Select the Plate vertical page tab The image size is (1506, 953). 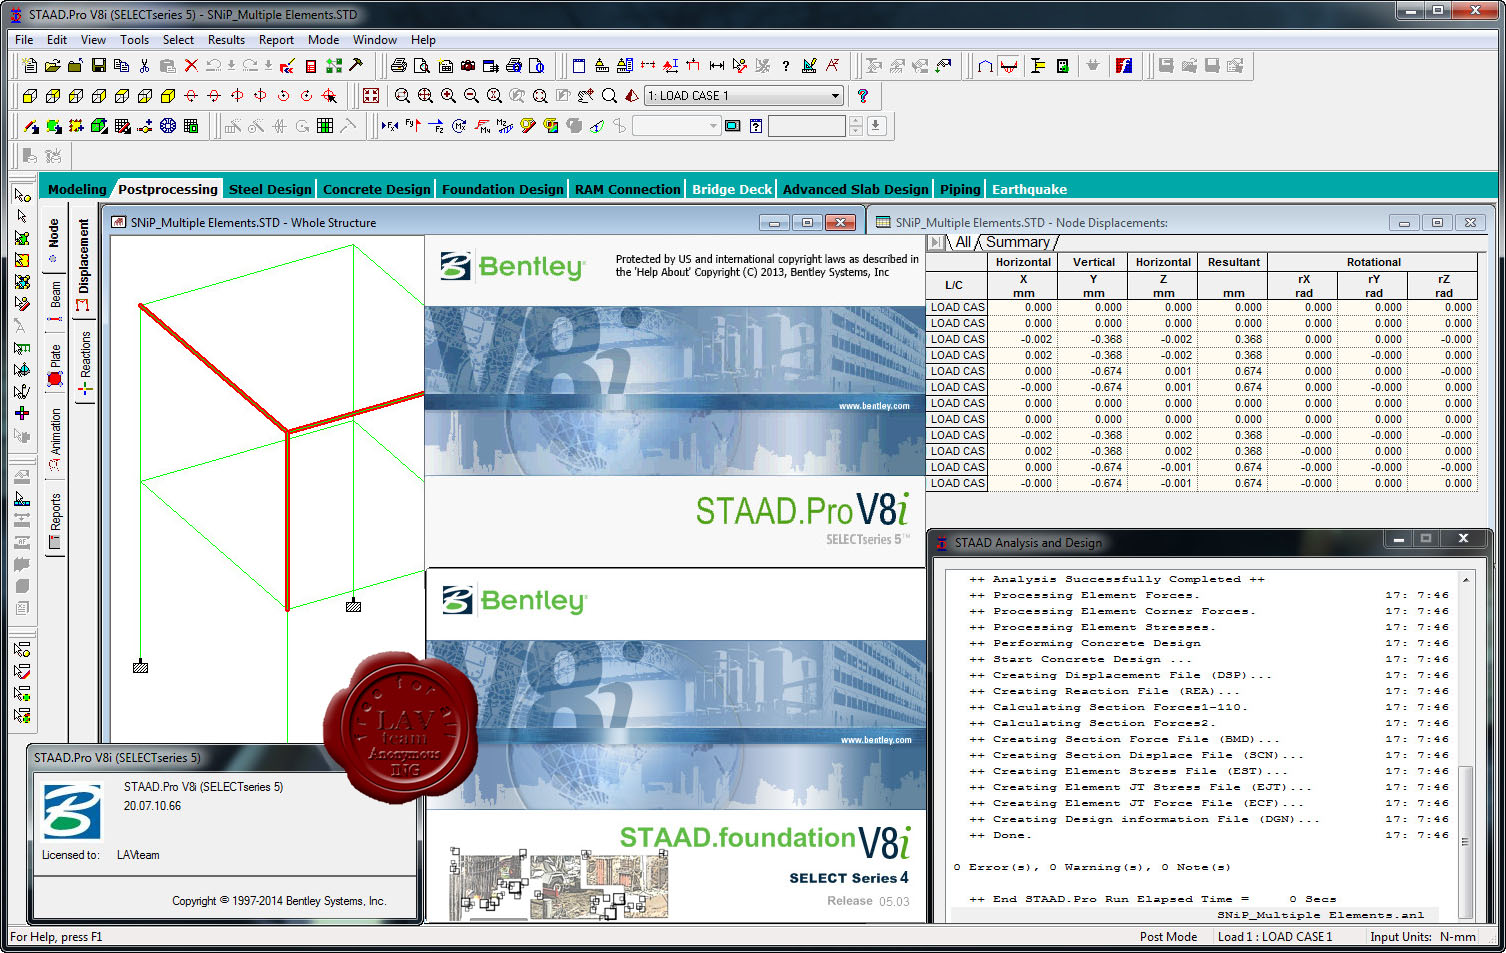(55, 365)
